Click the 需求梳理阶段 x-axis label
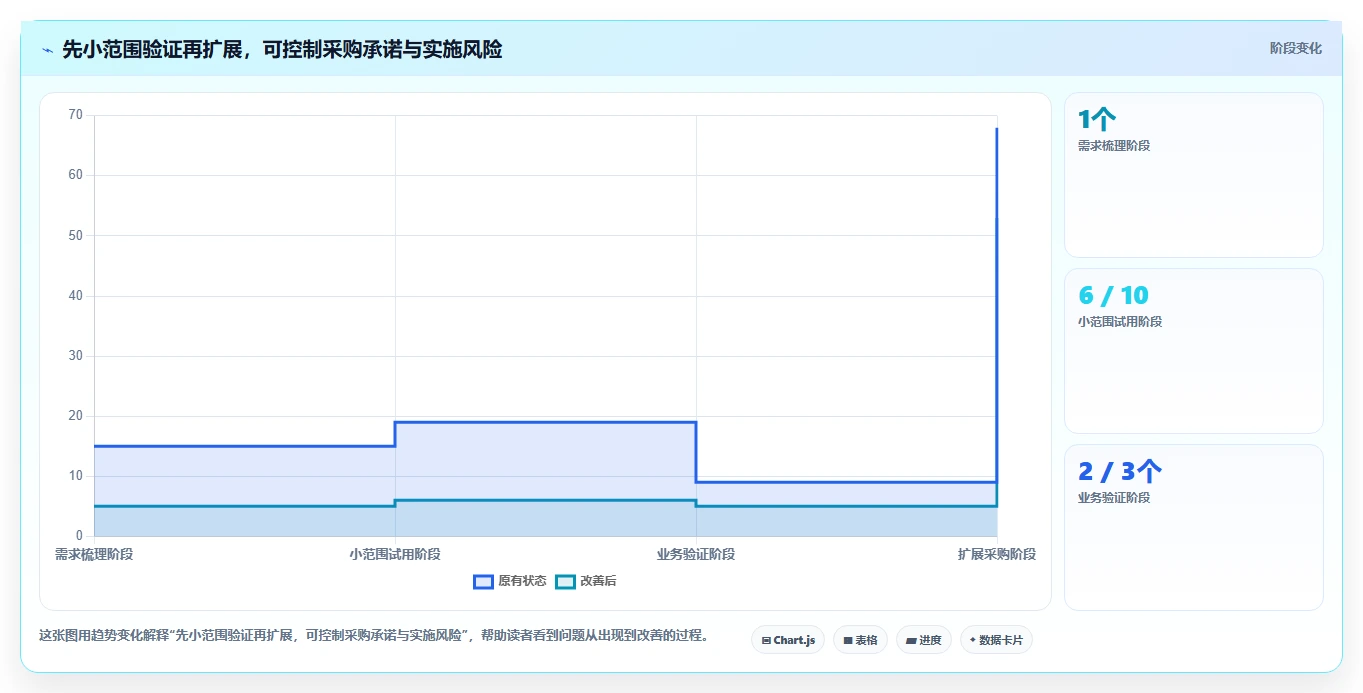 [94, 554]
